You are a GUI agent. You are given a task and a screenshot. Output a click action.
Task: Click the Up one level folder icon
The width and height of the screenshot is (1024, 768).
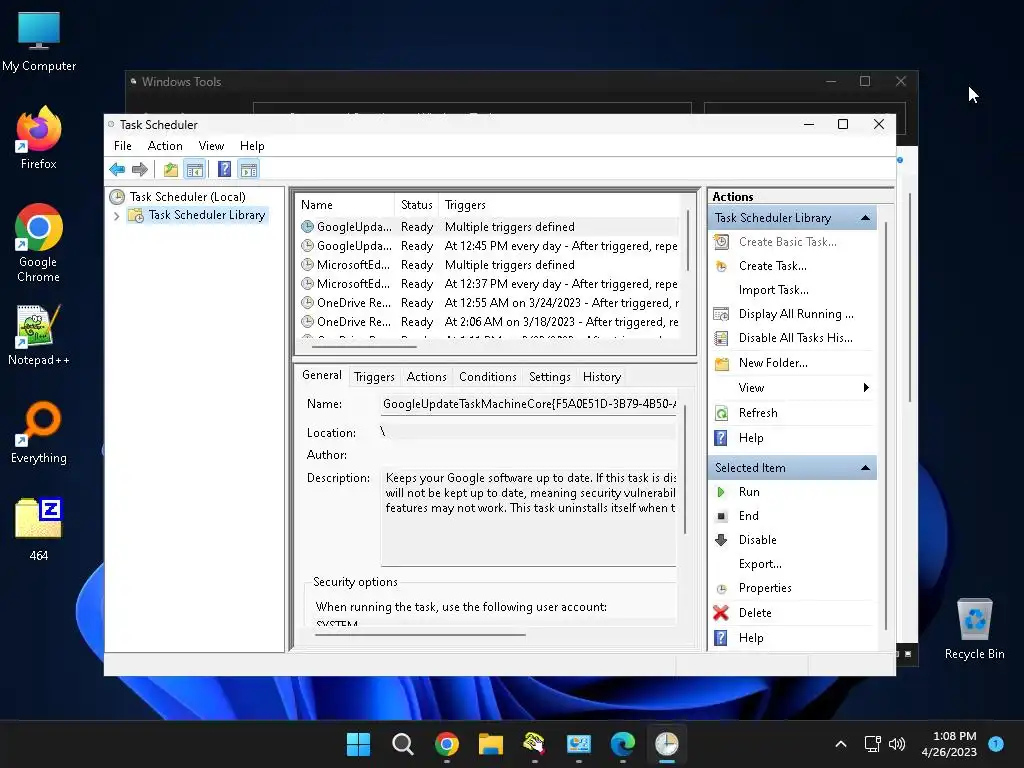click(x=170, y=170)
